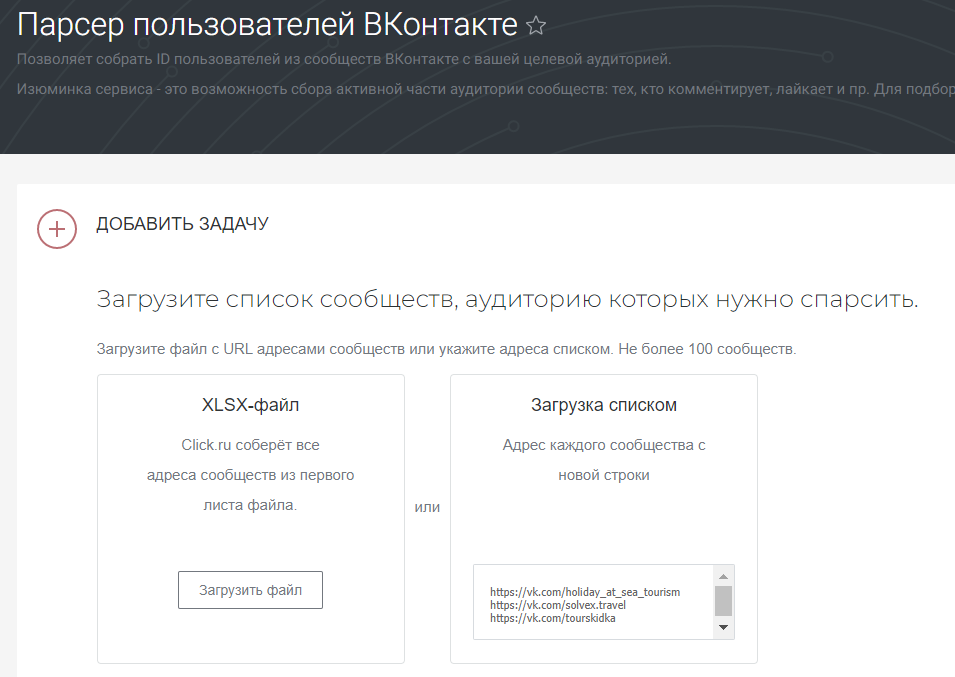Click the tourskidka URL line
The height and width of the screenshot is (677, 955).
[x=552, y=618]
